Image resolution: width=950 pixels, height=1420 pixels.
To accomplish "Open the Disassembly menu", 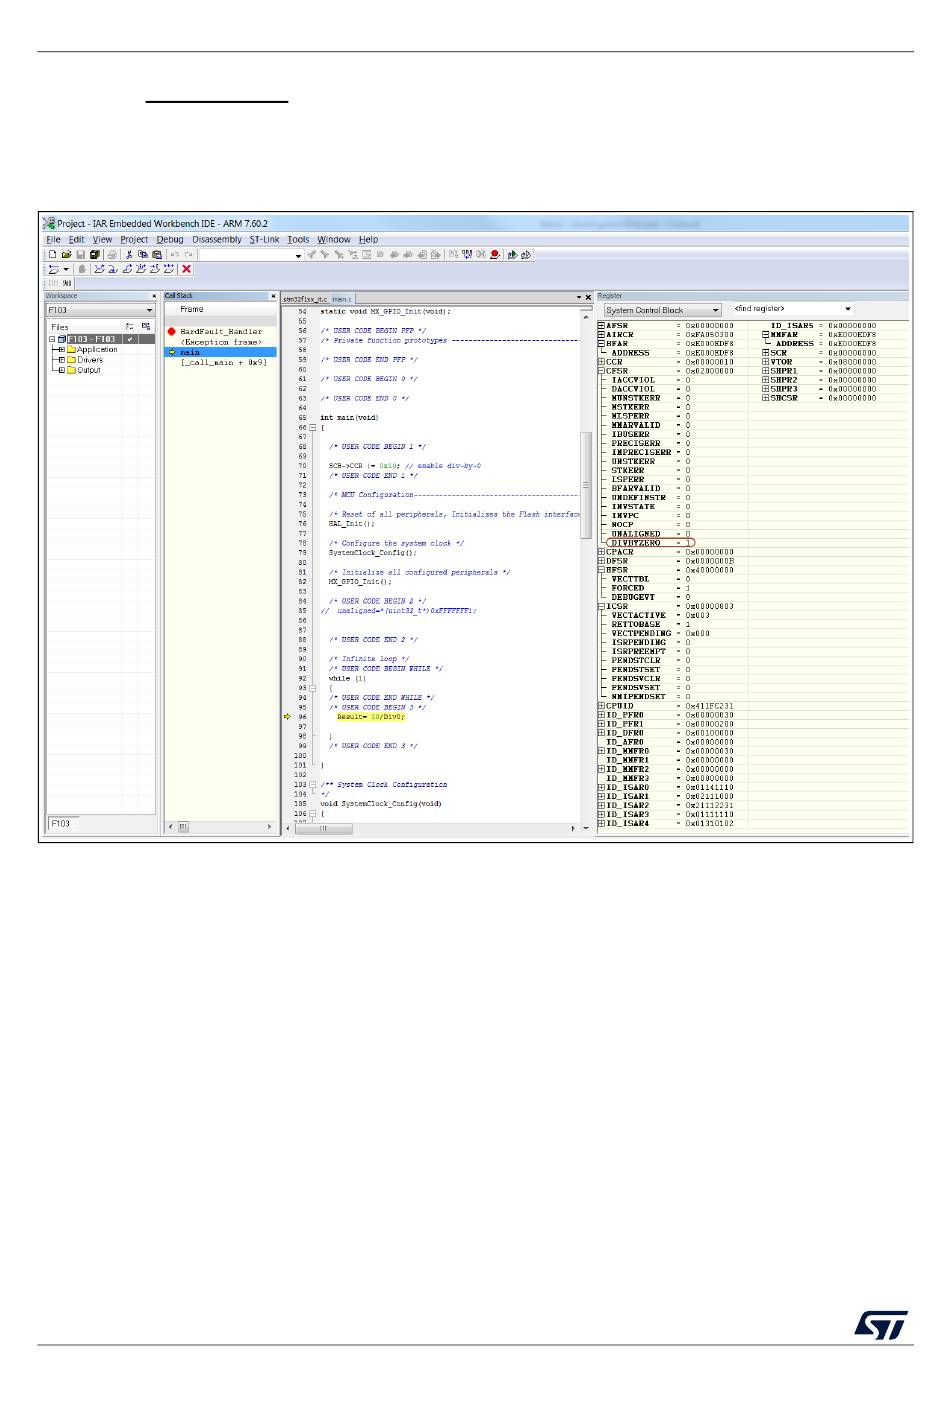I will click(217, 240).
